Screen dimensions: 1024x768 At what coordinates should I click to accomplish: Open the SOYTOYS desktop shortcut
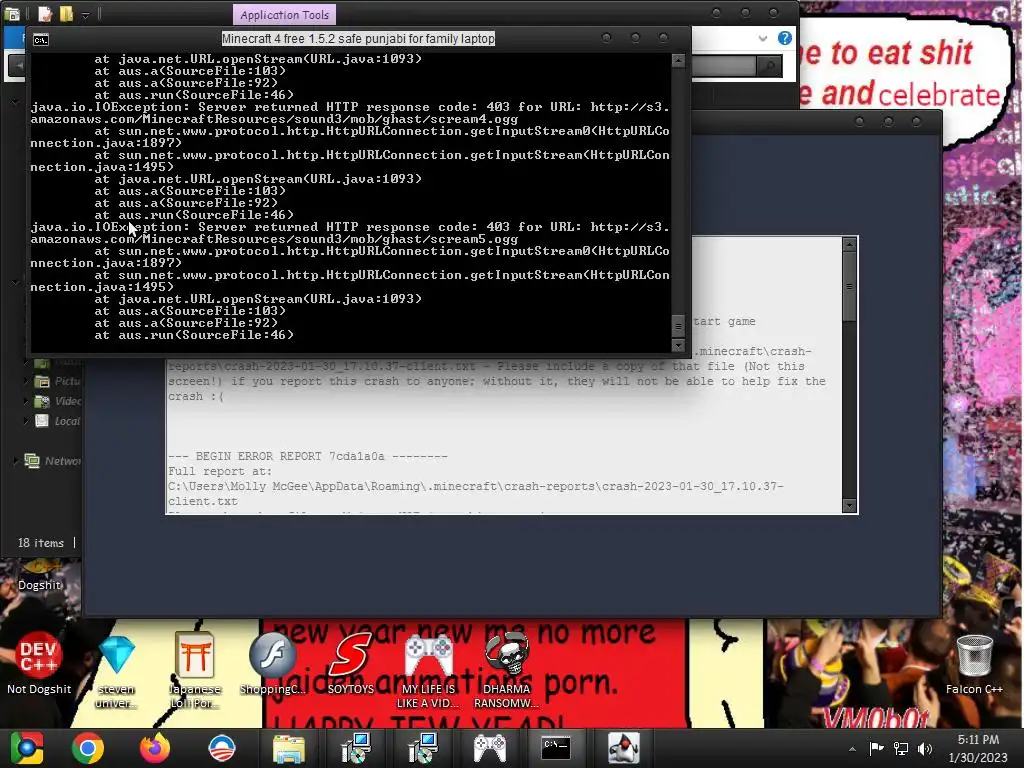coord(351,663)
